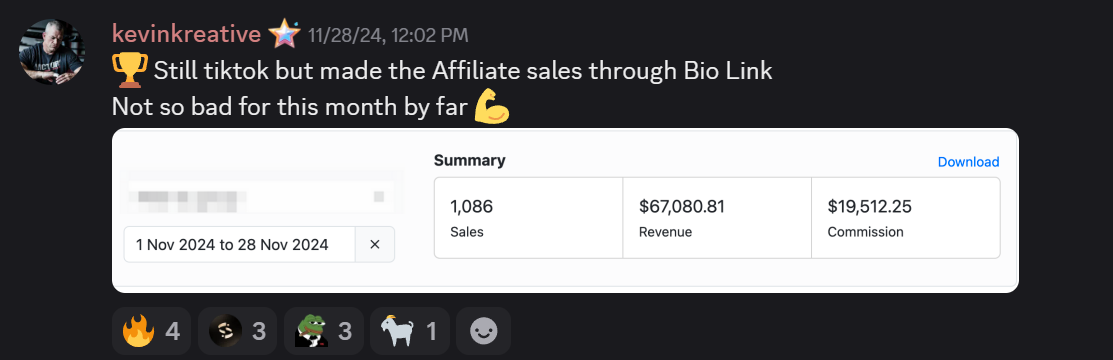Click the flexed bicep emoji
1113x360 pixels.
[491, 107]
